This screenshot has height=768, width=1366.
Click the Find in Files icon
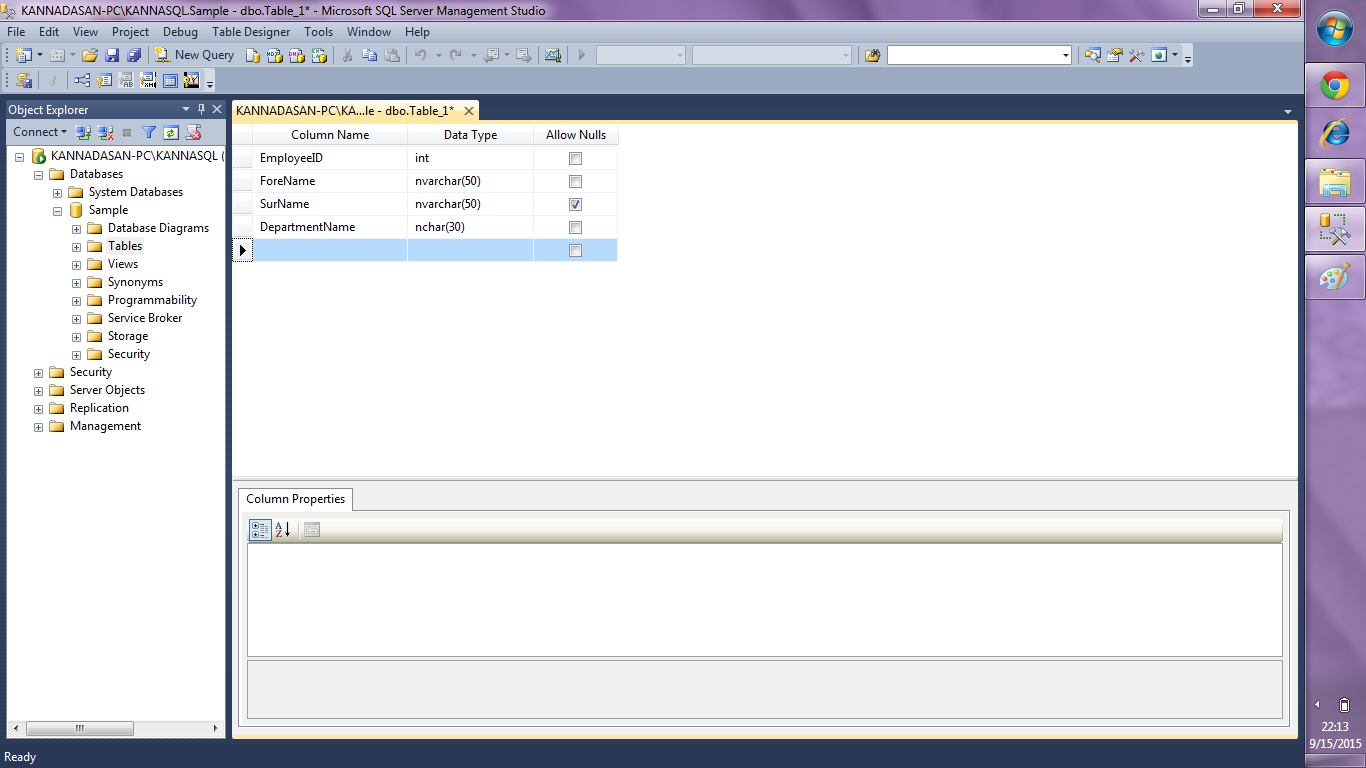click(x=872, y=55)
